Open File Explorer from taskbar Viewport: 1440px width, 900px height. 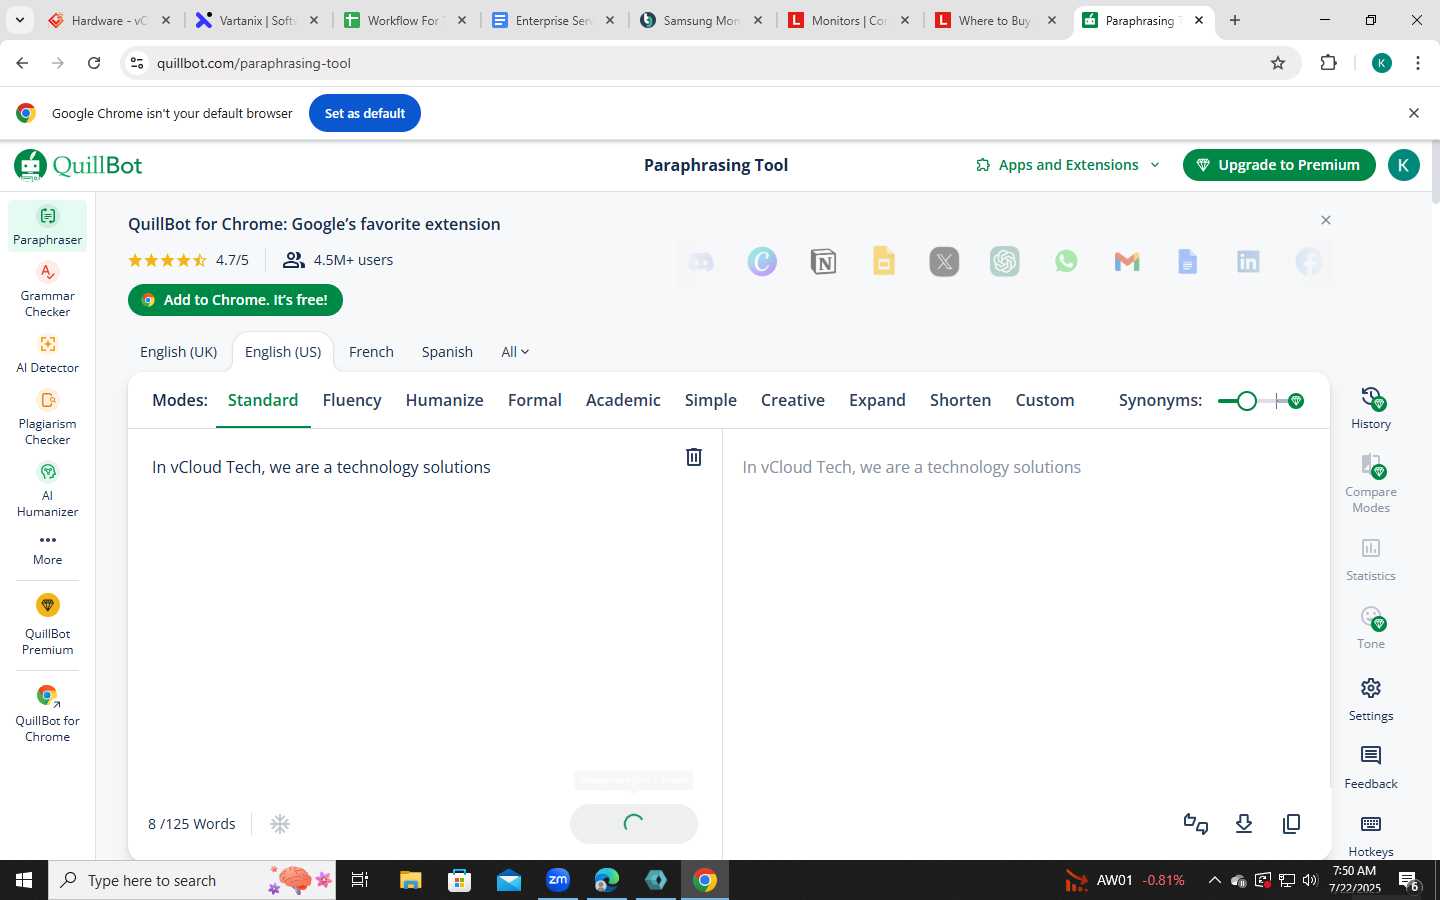[410, 880]
